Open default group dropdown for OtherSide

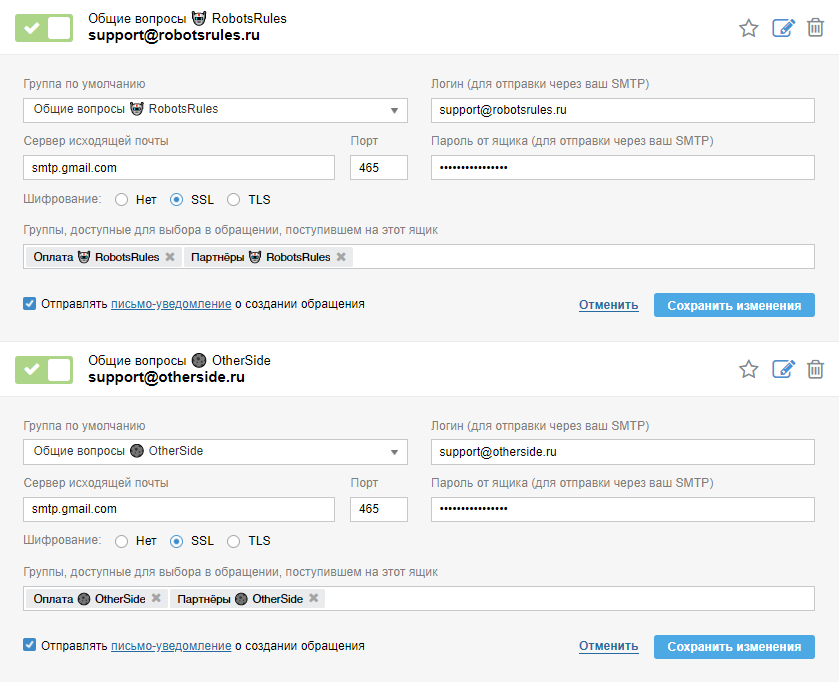[215, 451]
